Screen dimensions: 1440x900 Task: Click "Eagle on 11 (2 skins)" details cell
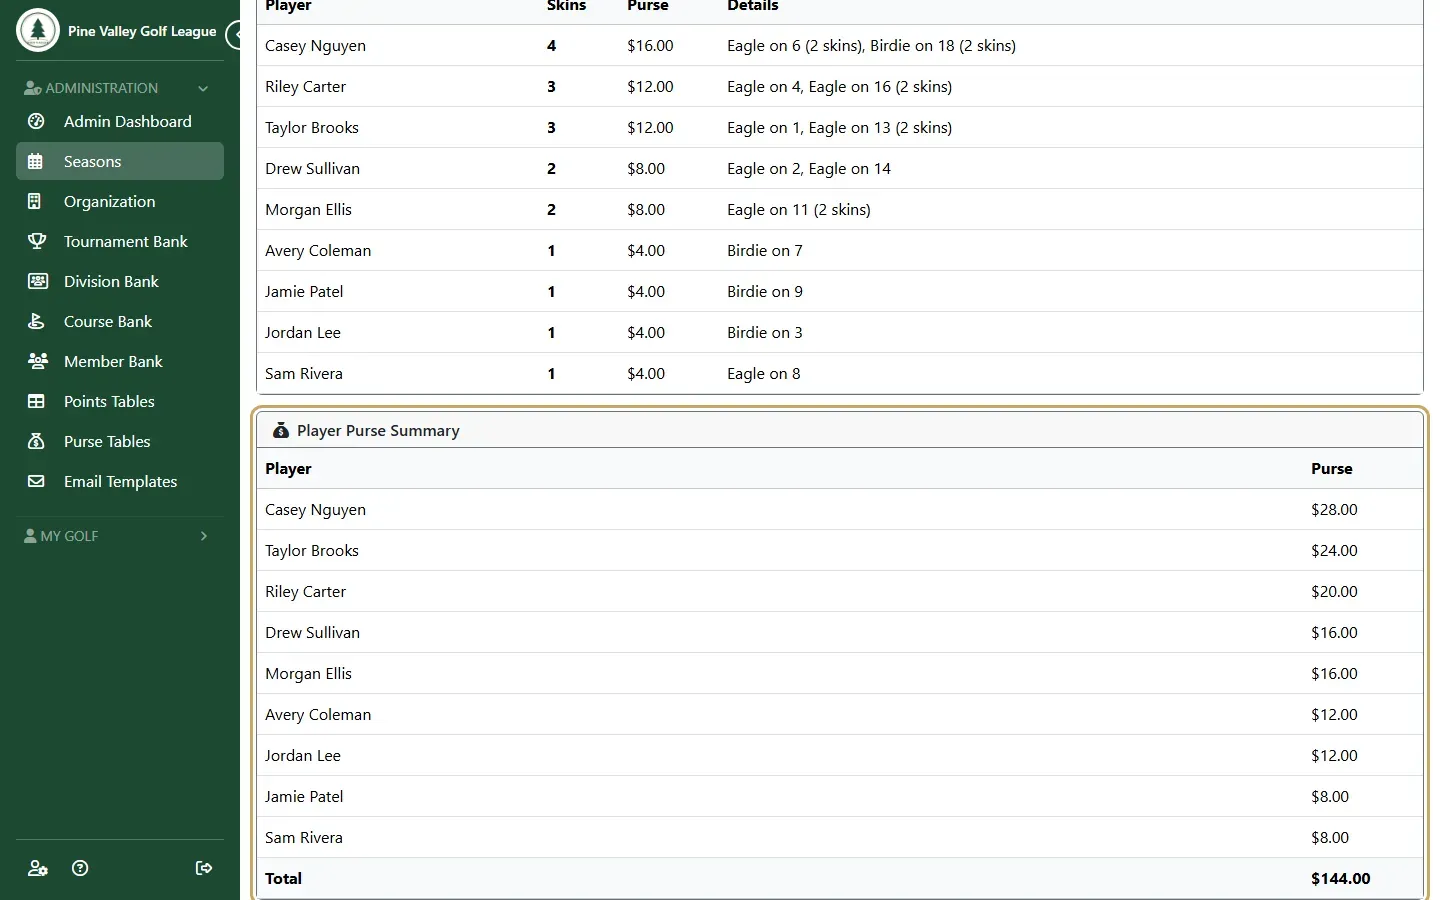[798, 210]
